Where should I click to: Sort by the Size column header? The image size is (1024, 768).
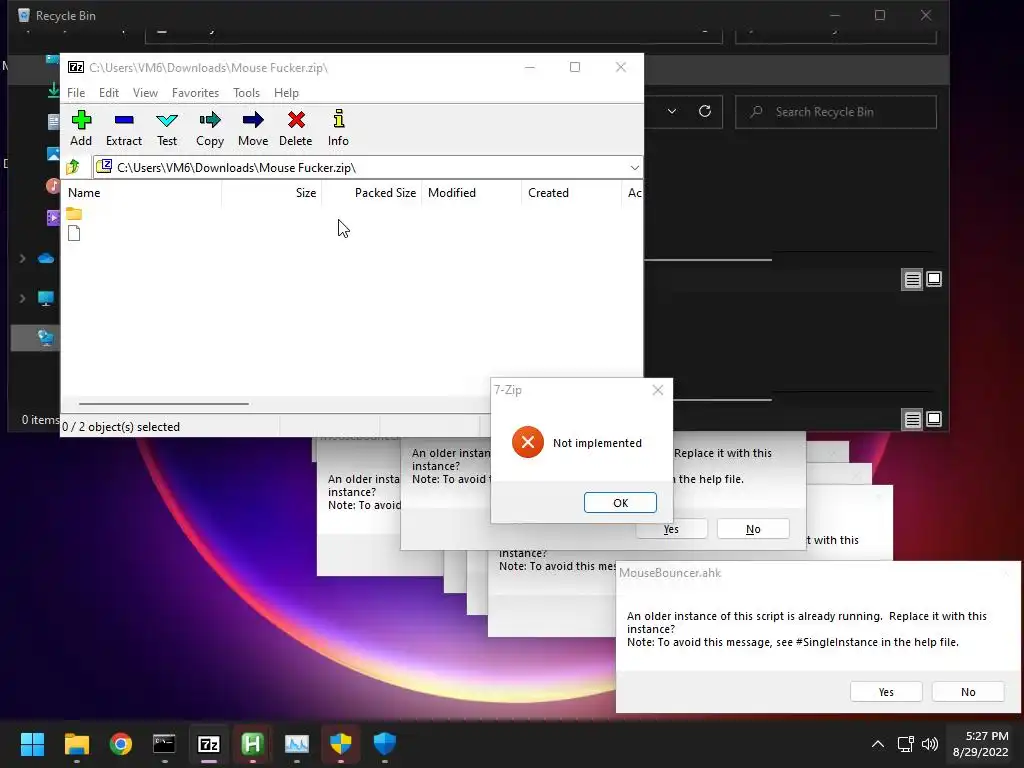[x=272, y=193]
